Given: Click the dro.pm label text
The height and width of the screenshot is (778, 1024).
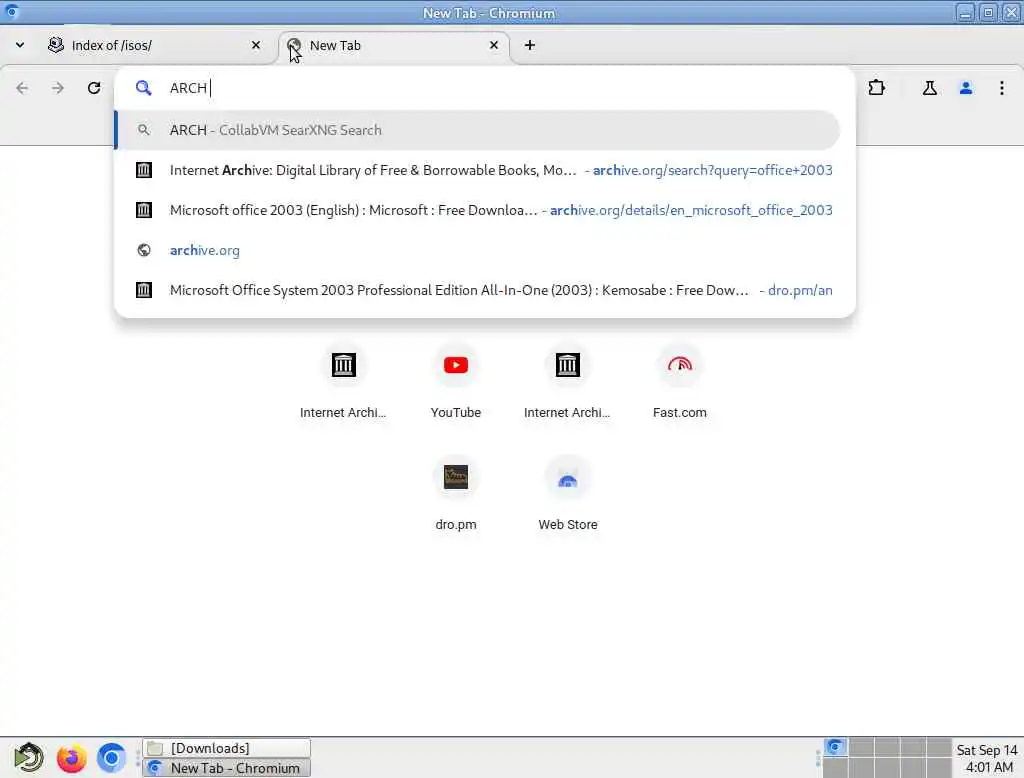Looking at the screenshot, I should tap(456, 525).
